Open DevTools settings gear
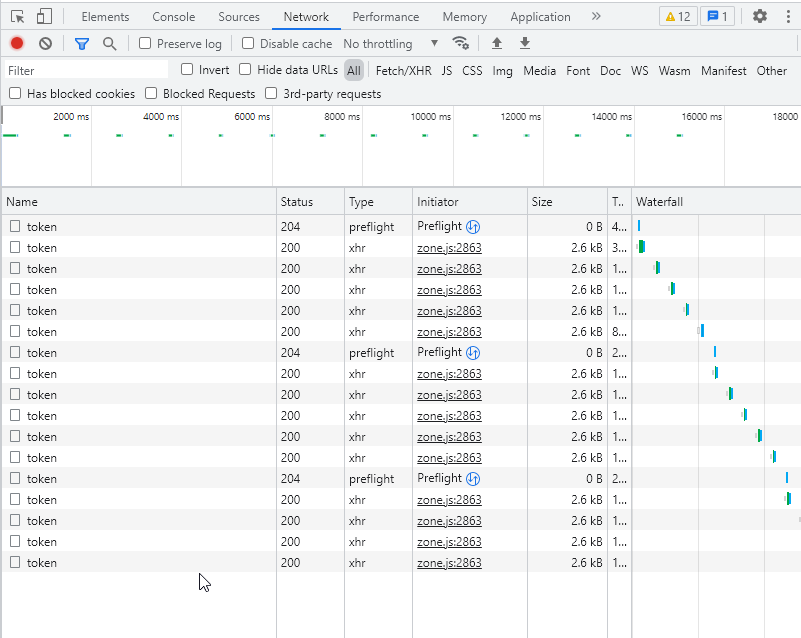Viewport: 801px width, 638px height. [760, 17]
